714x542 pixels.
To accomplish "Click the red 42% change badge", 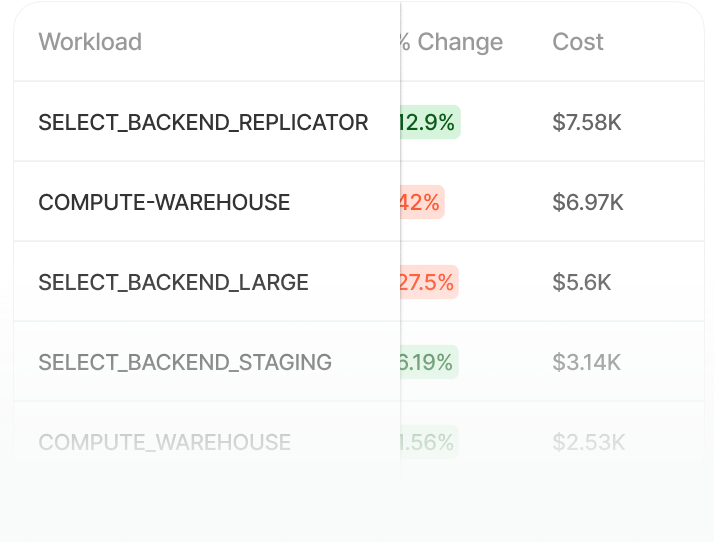I will (x=422, y=202).
